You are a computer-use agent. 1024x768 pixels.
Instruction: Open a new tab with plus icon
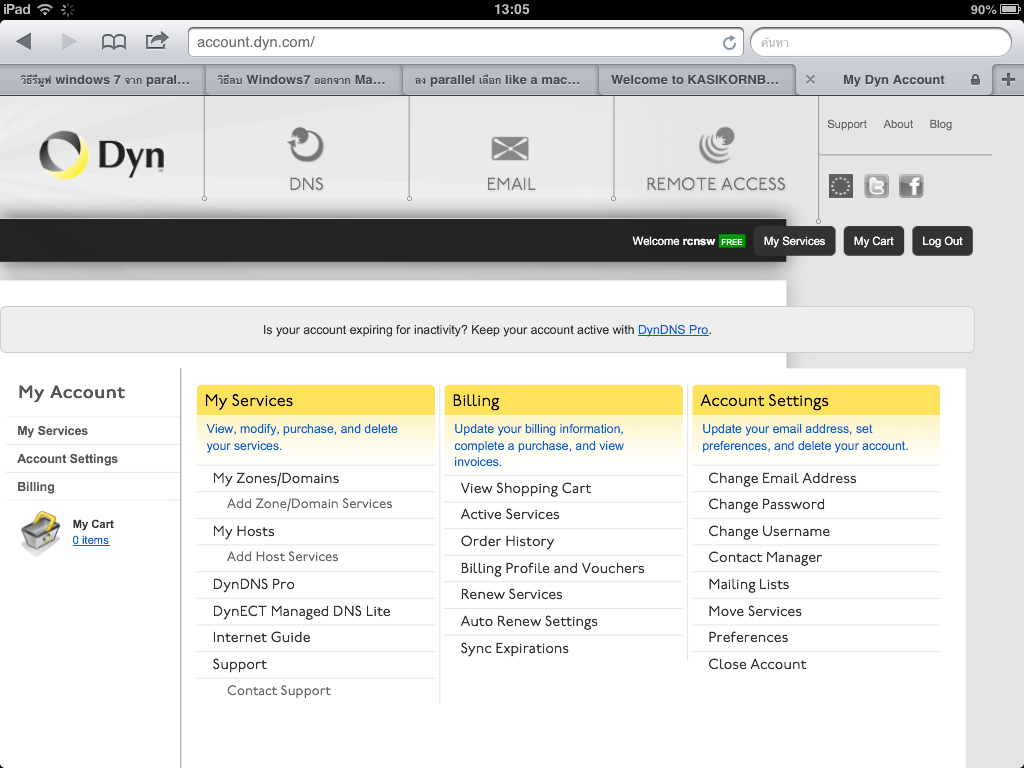click(1008, 80)
